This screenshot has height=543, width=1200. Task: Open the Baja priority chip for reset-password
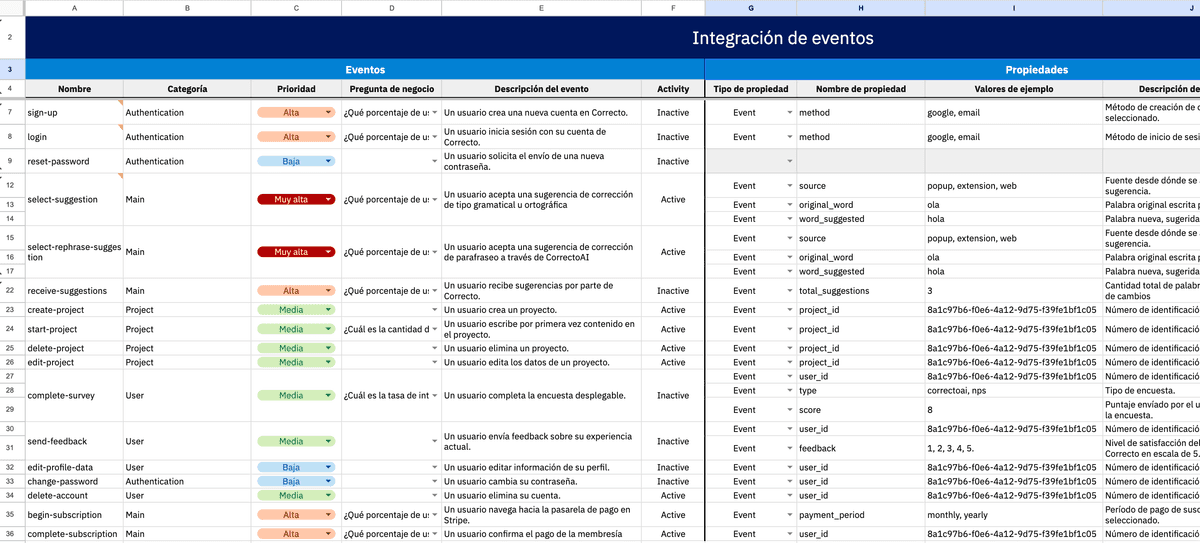click(296, 161)
